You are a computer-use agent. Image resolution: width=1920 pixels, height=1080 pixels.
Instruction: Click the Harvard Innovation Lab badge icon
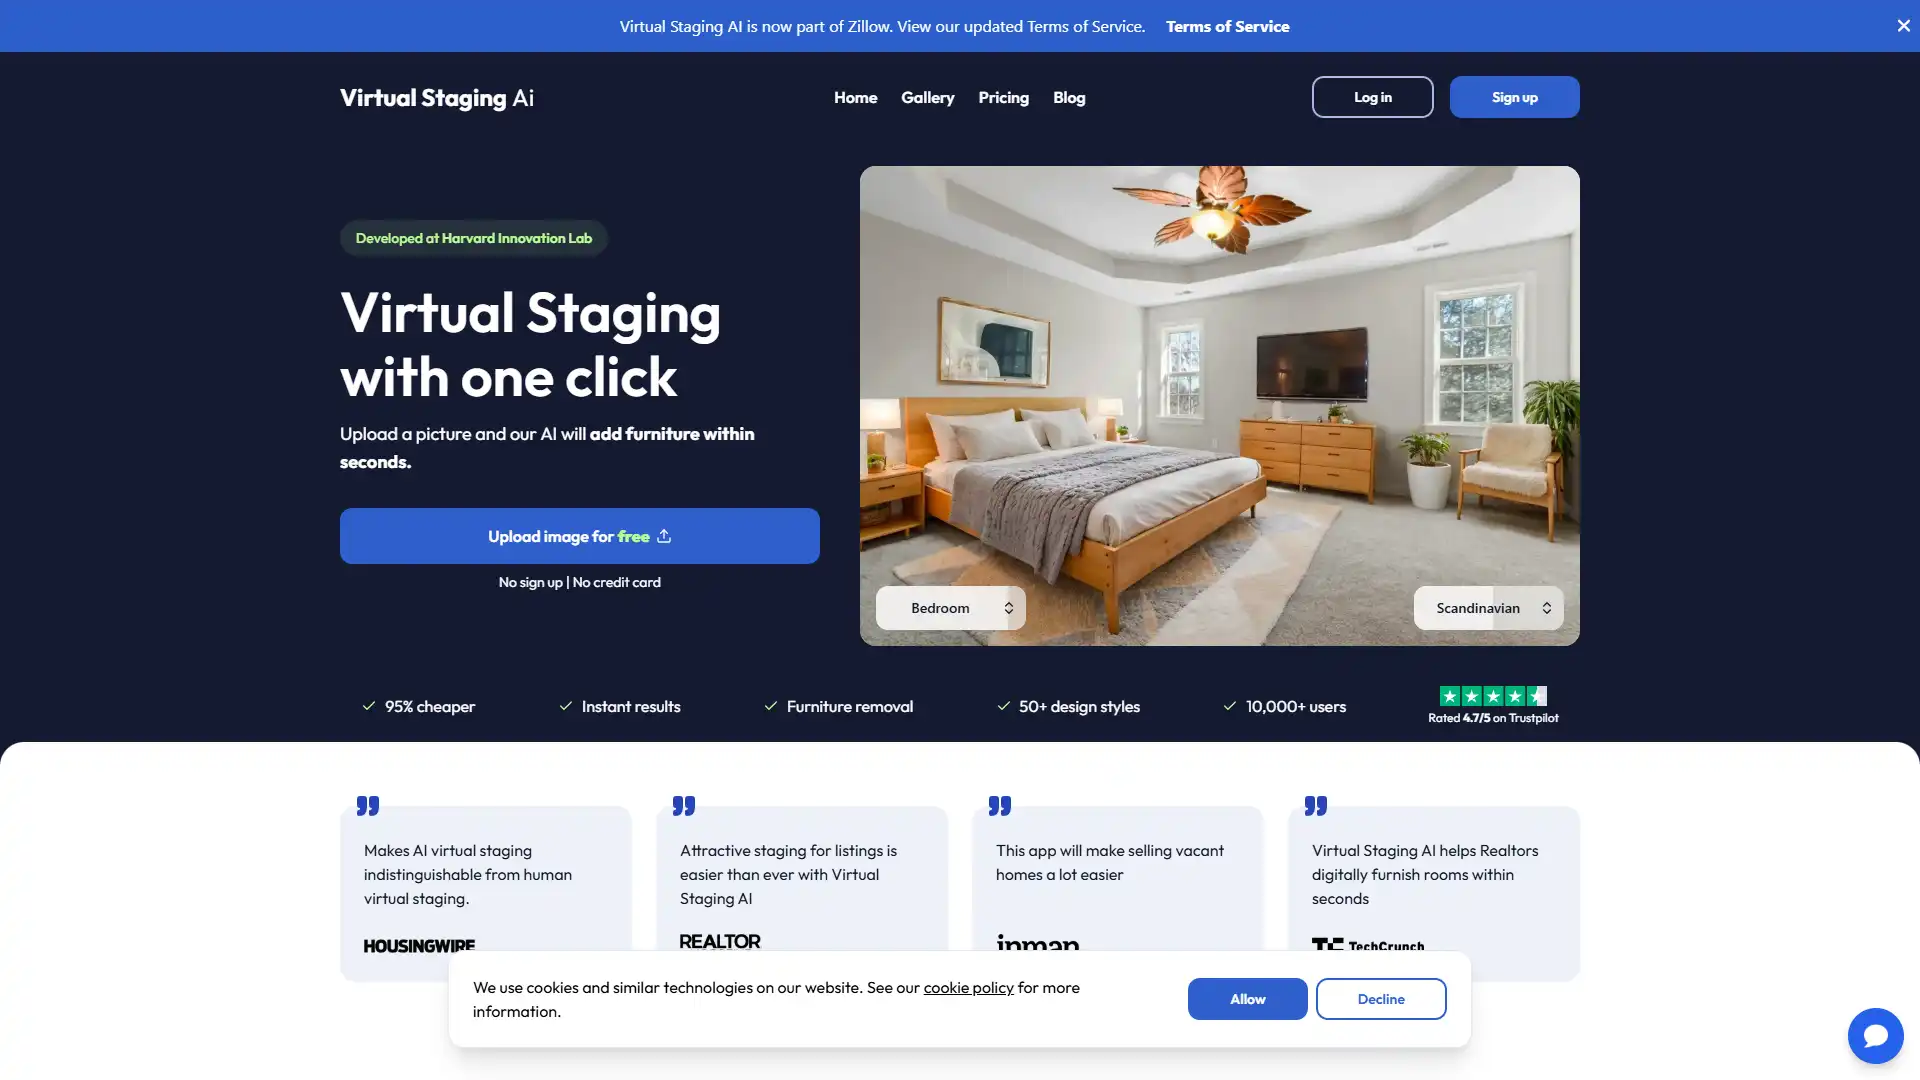point(473,239)
